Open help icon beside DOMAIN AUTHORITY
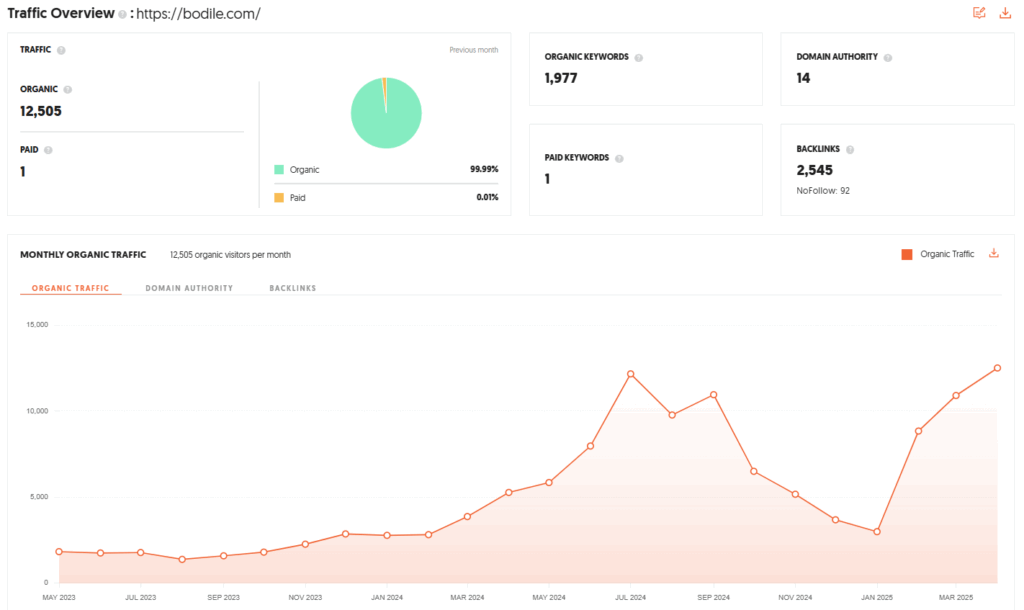 pos(888,57)
